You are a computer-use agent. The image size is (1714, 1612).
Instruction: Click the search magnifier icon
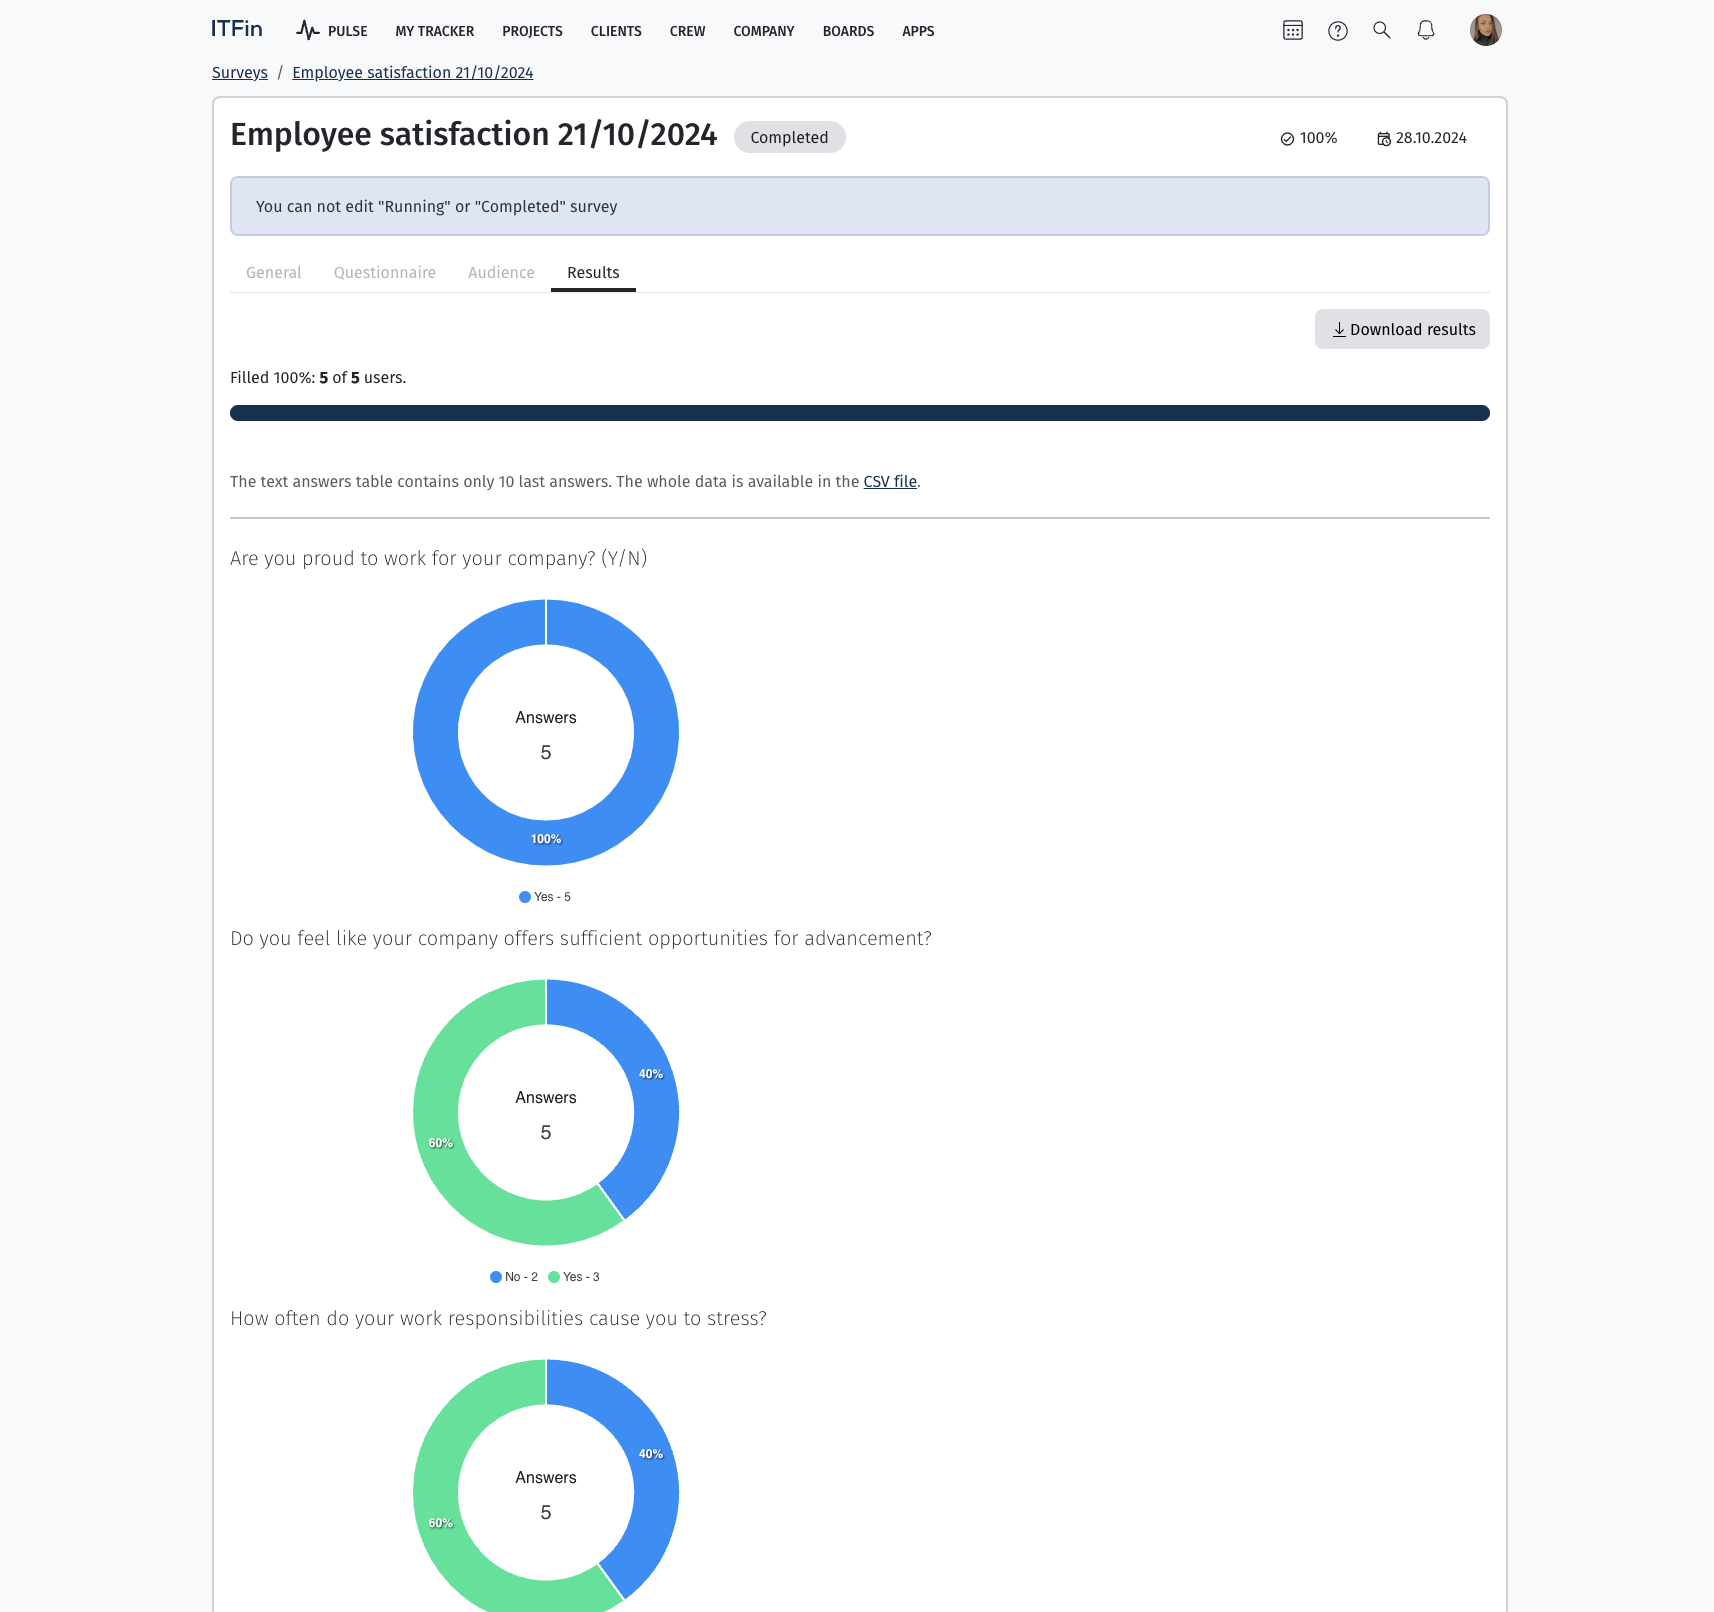(x=1382, y=30)
